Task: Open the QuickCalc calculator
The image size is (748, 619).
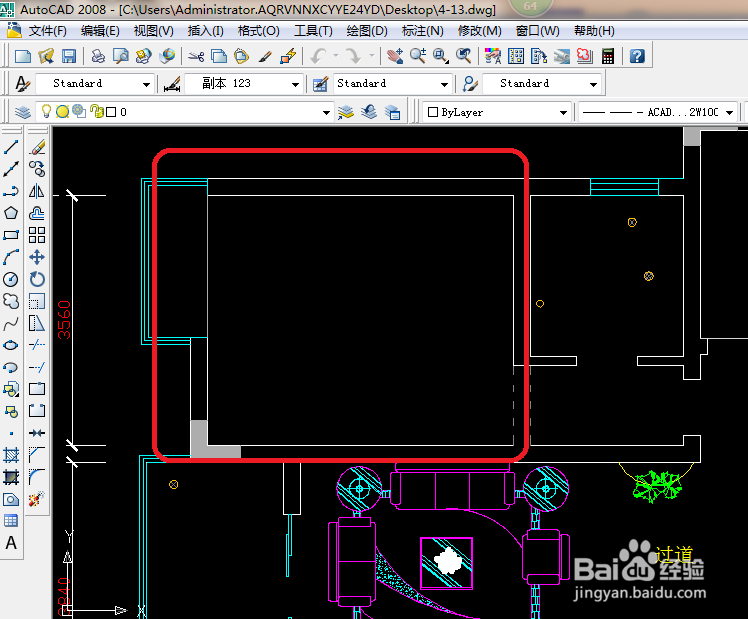Action: click(x=608, y=56)
